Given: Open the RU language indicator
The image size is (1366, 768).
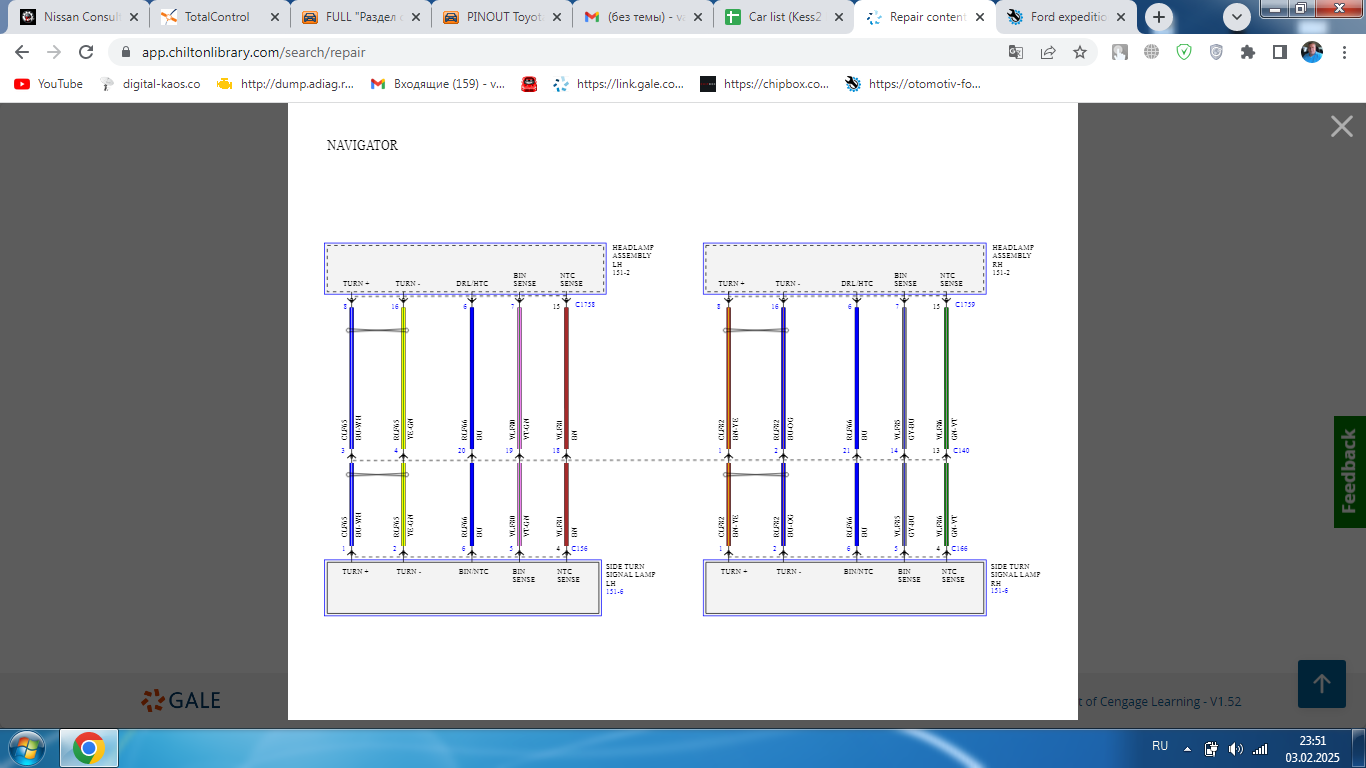Looking at the screenshot, I should pyautogui.click(x=1160, y=746).
